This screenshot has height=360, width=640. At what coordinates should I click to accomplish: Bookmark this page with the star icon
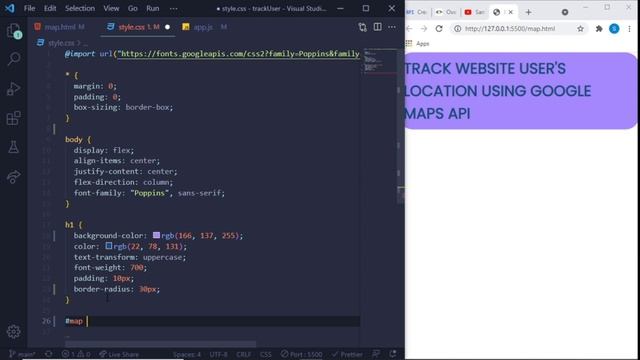pos(580,29)
